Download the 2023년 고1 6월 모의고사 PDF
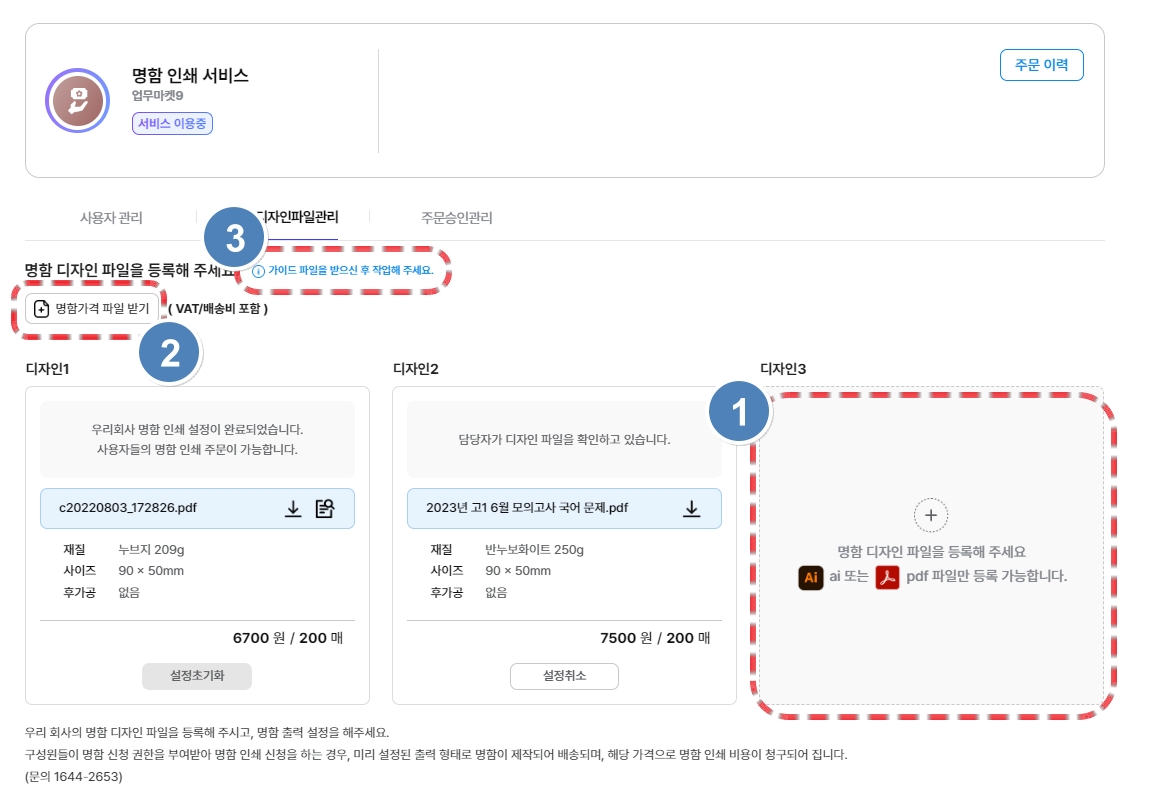Image resolution: width=1150 pixels, height=806 pixels. pyautogui.click(x=691, y=508)
